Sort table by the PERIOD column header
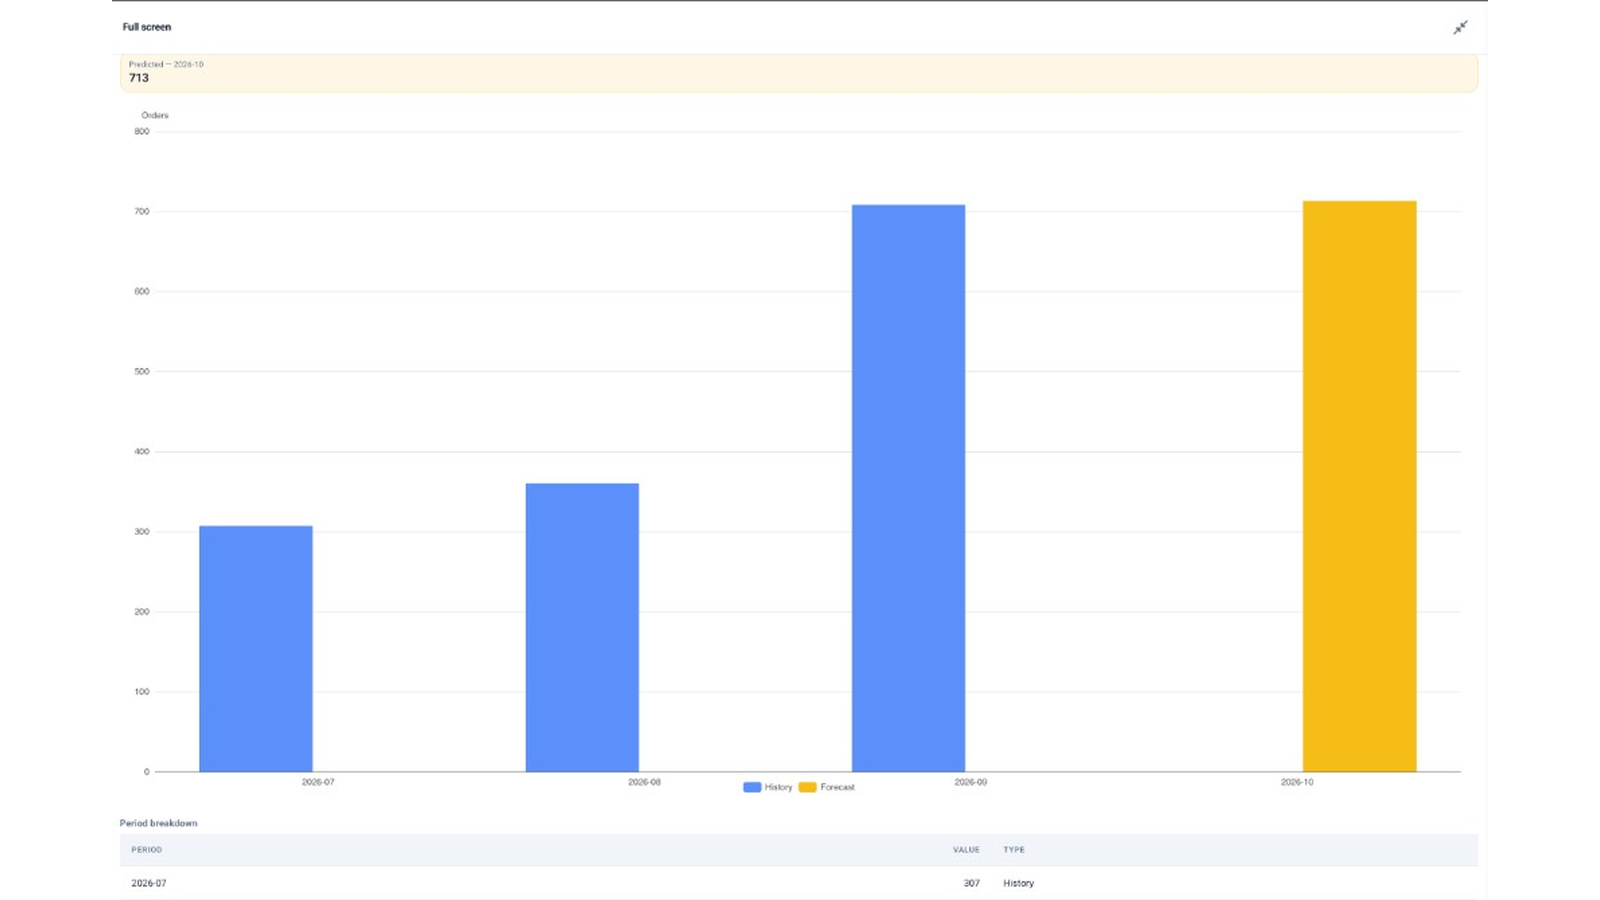Image resolution: width=1600 pixels, height=900 pixels. (x=146, y=850)
